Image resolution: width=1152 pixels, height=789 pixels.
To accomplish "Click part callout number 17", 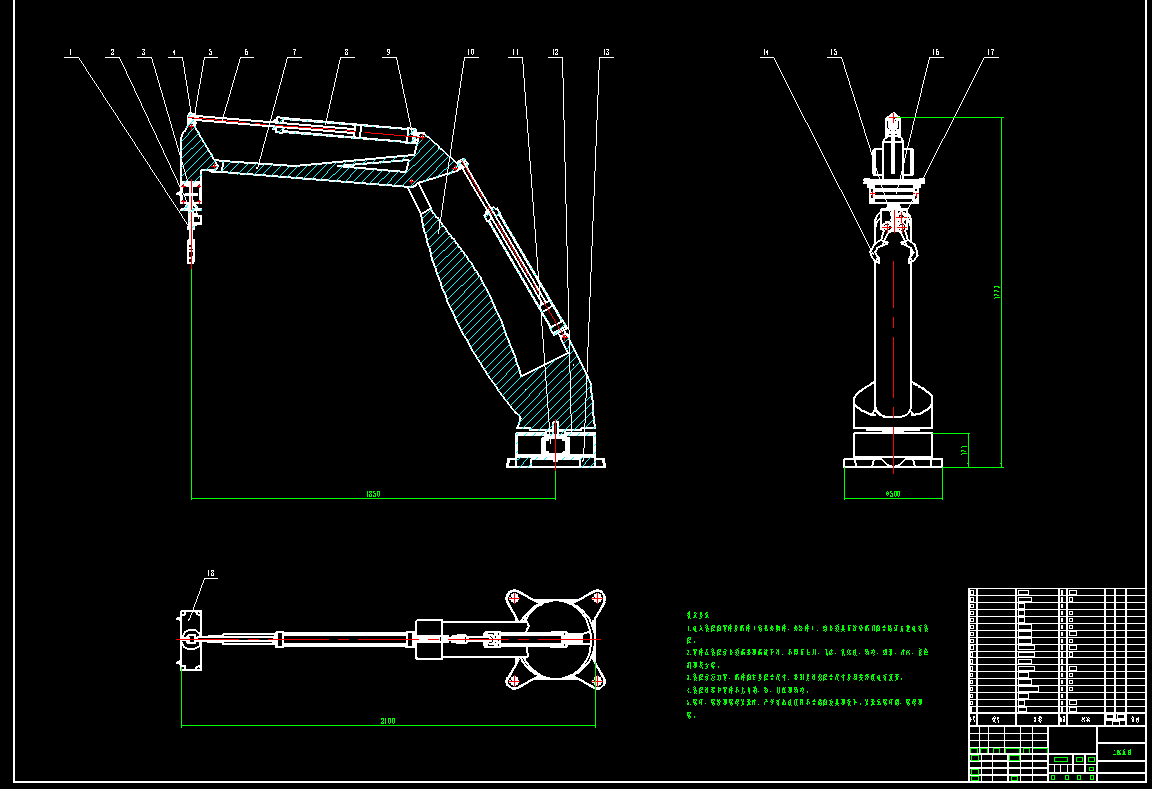I will tap(990, 52).
